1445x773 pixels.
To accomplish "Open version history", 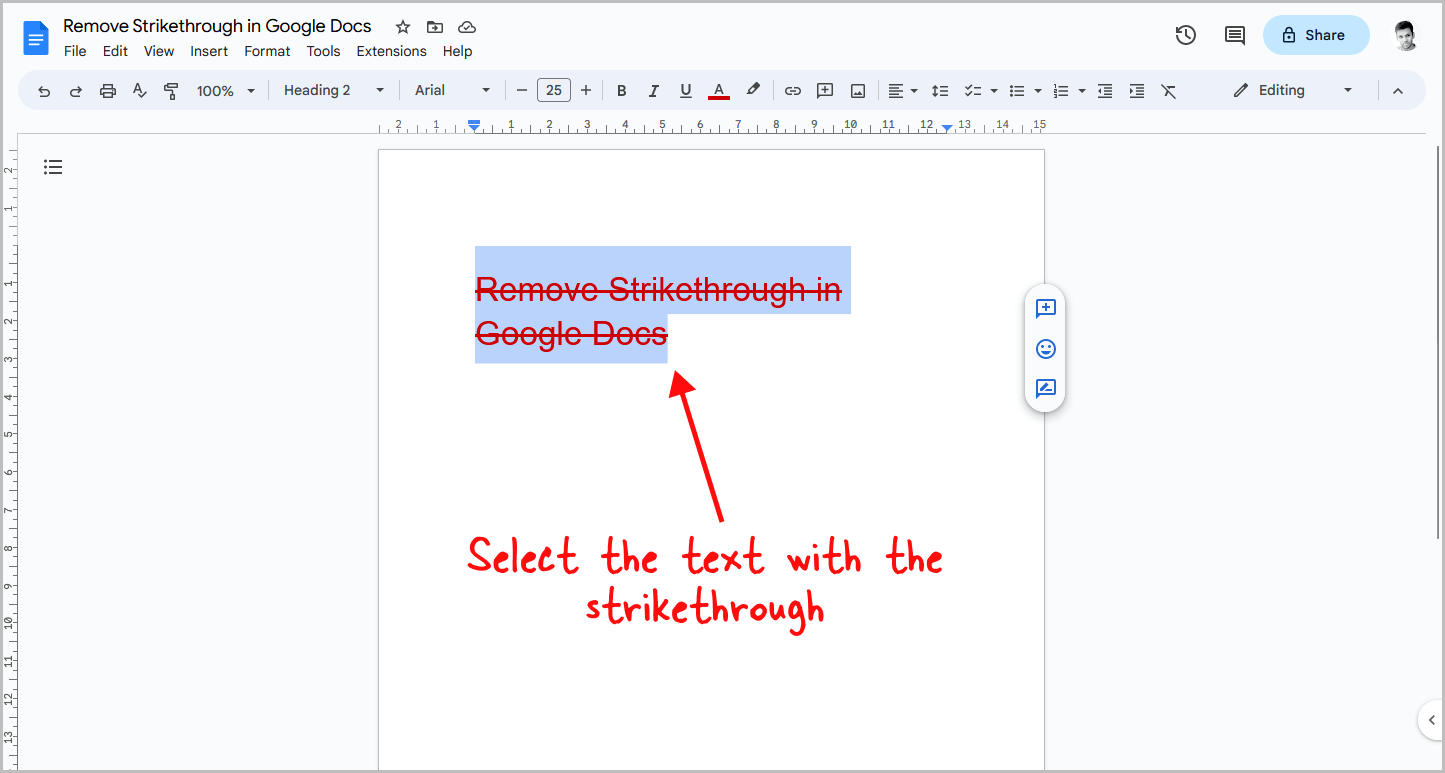I will coord(1185,34).
